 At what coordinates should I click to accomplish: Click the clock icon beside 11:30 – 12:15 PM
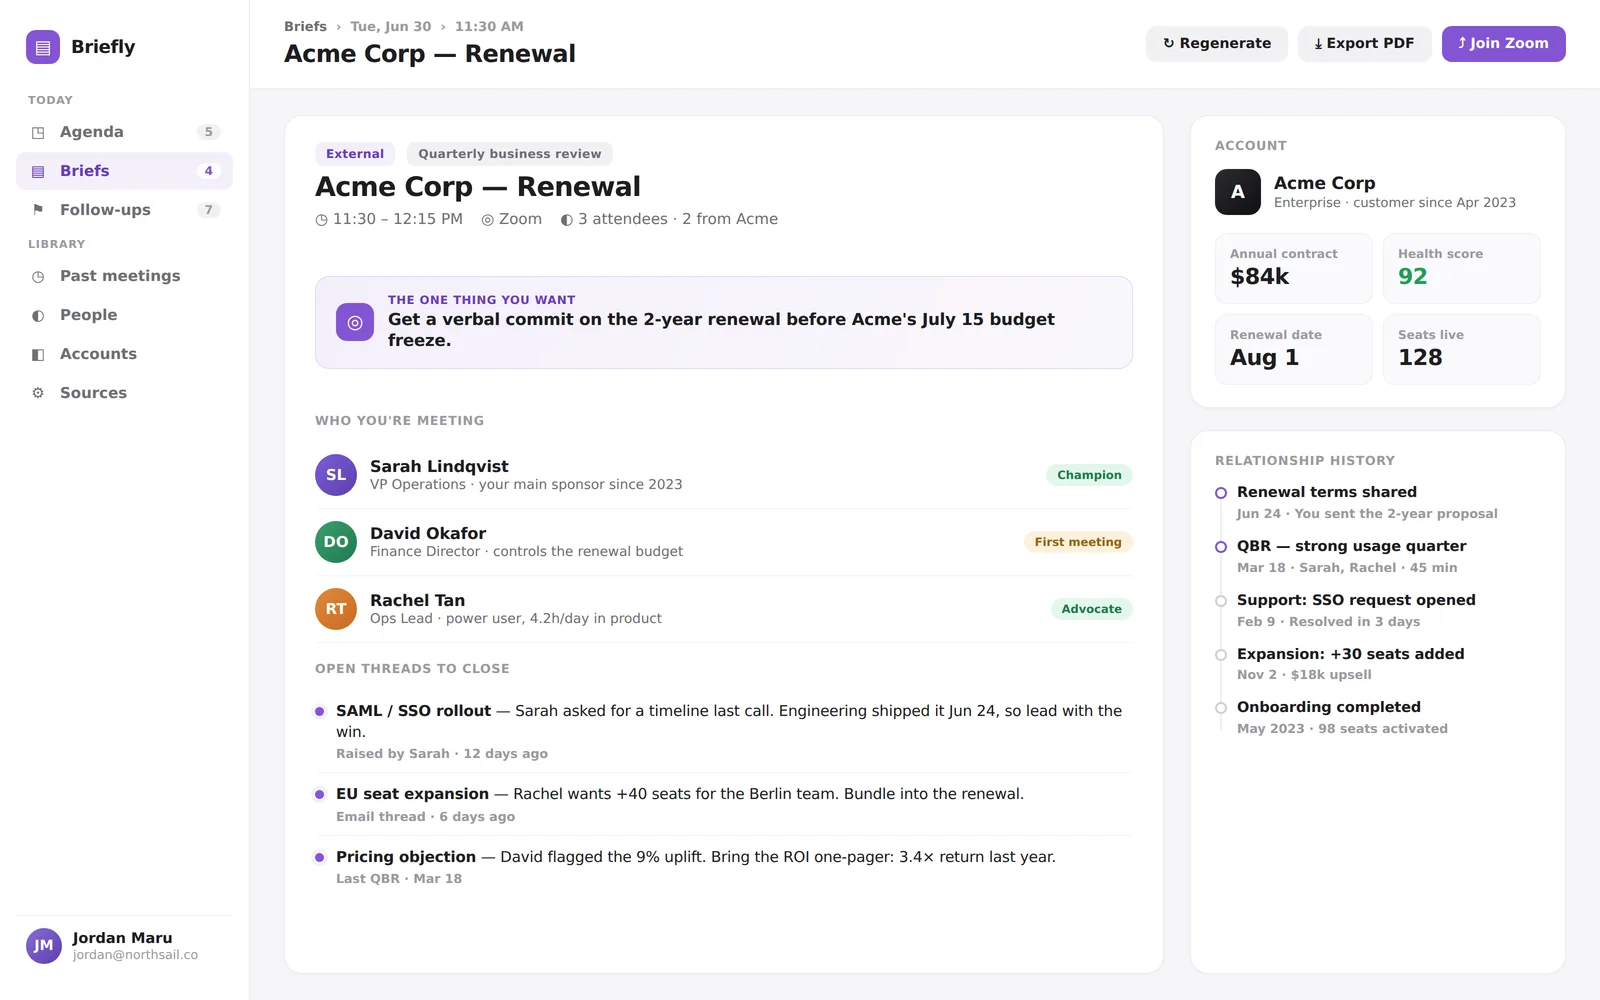(x=322, y=220)
